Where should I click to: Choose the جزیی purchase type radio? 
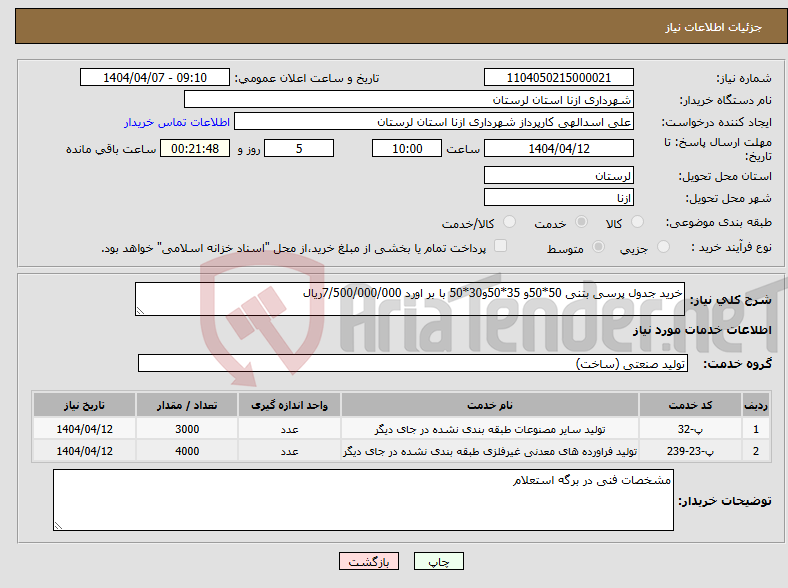(663, 246)
